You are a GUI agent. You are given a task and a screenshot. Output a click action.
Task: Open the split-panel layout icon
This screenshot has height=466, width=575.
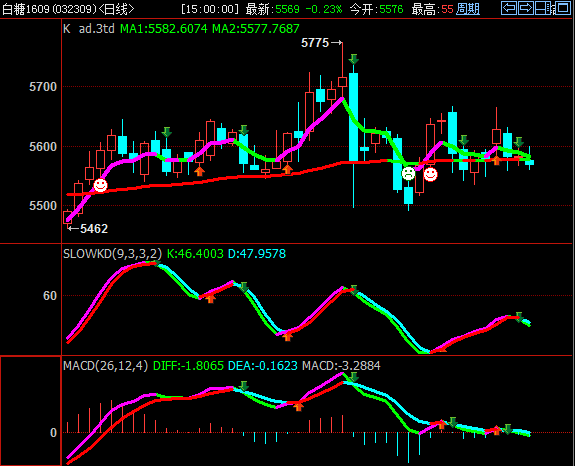(544, 8)
